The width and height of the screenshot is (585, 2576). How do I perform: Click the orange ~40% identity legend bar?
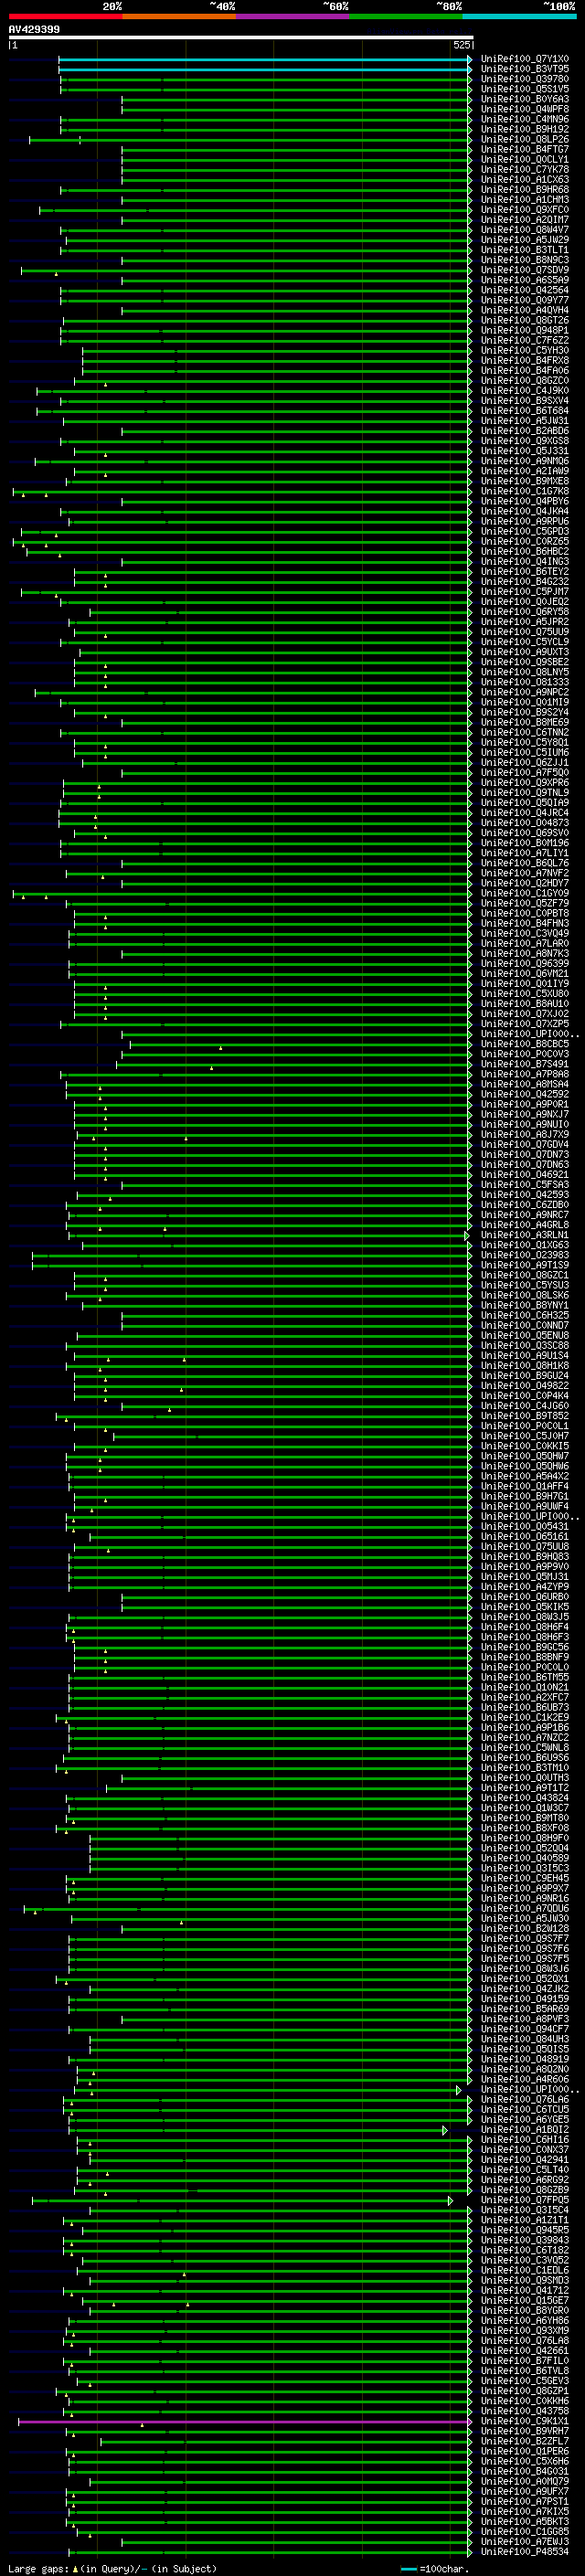coord(179,16)
